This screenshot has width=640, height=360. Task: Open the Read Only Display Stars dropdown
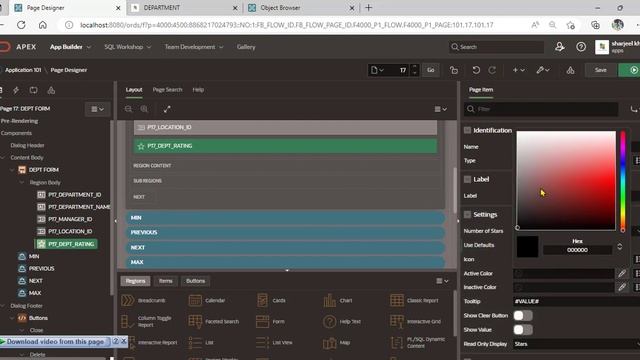click(576, 344)
